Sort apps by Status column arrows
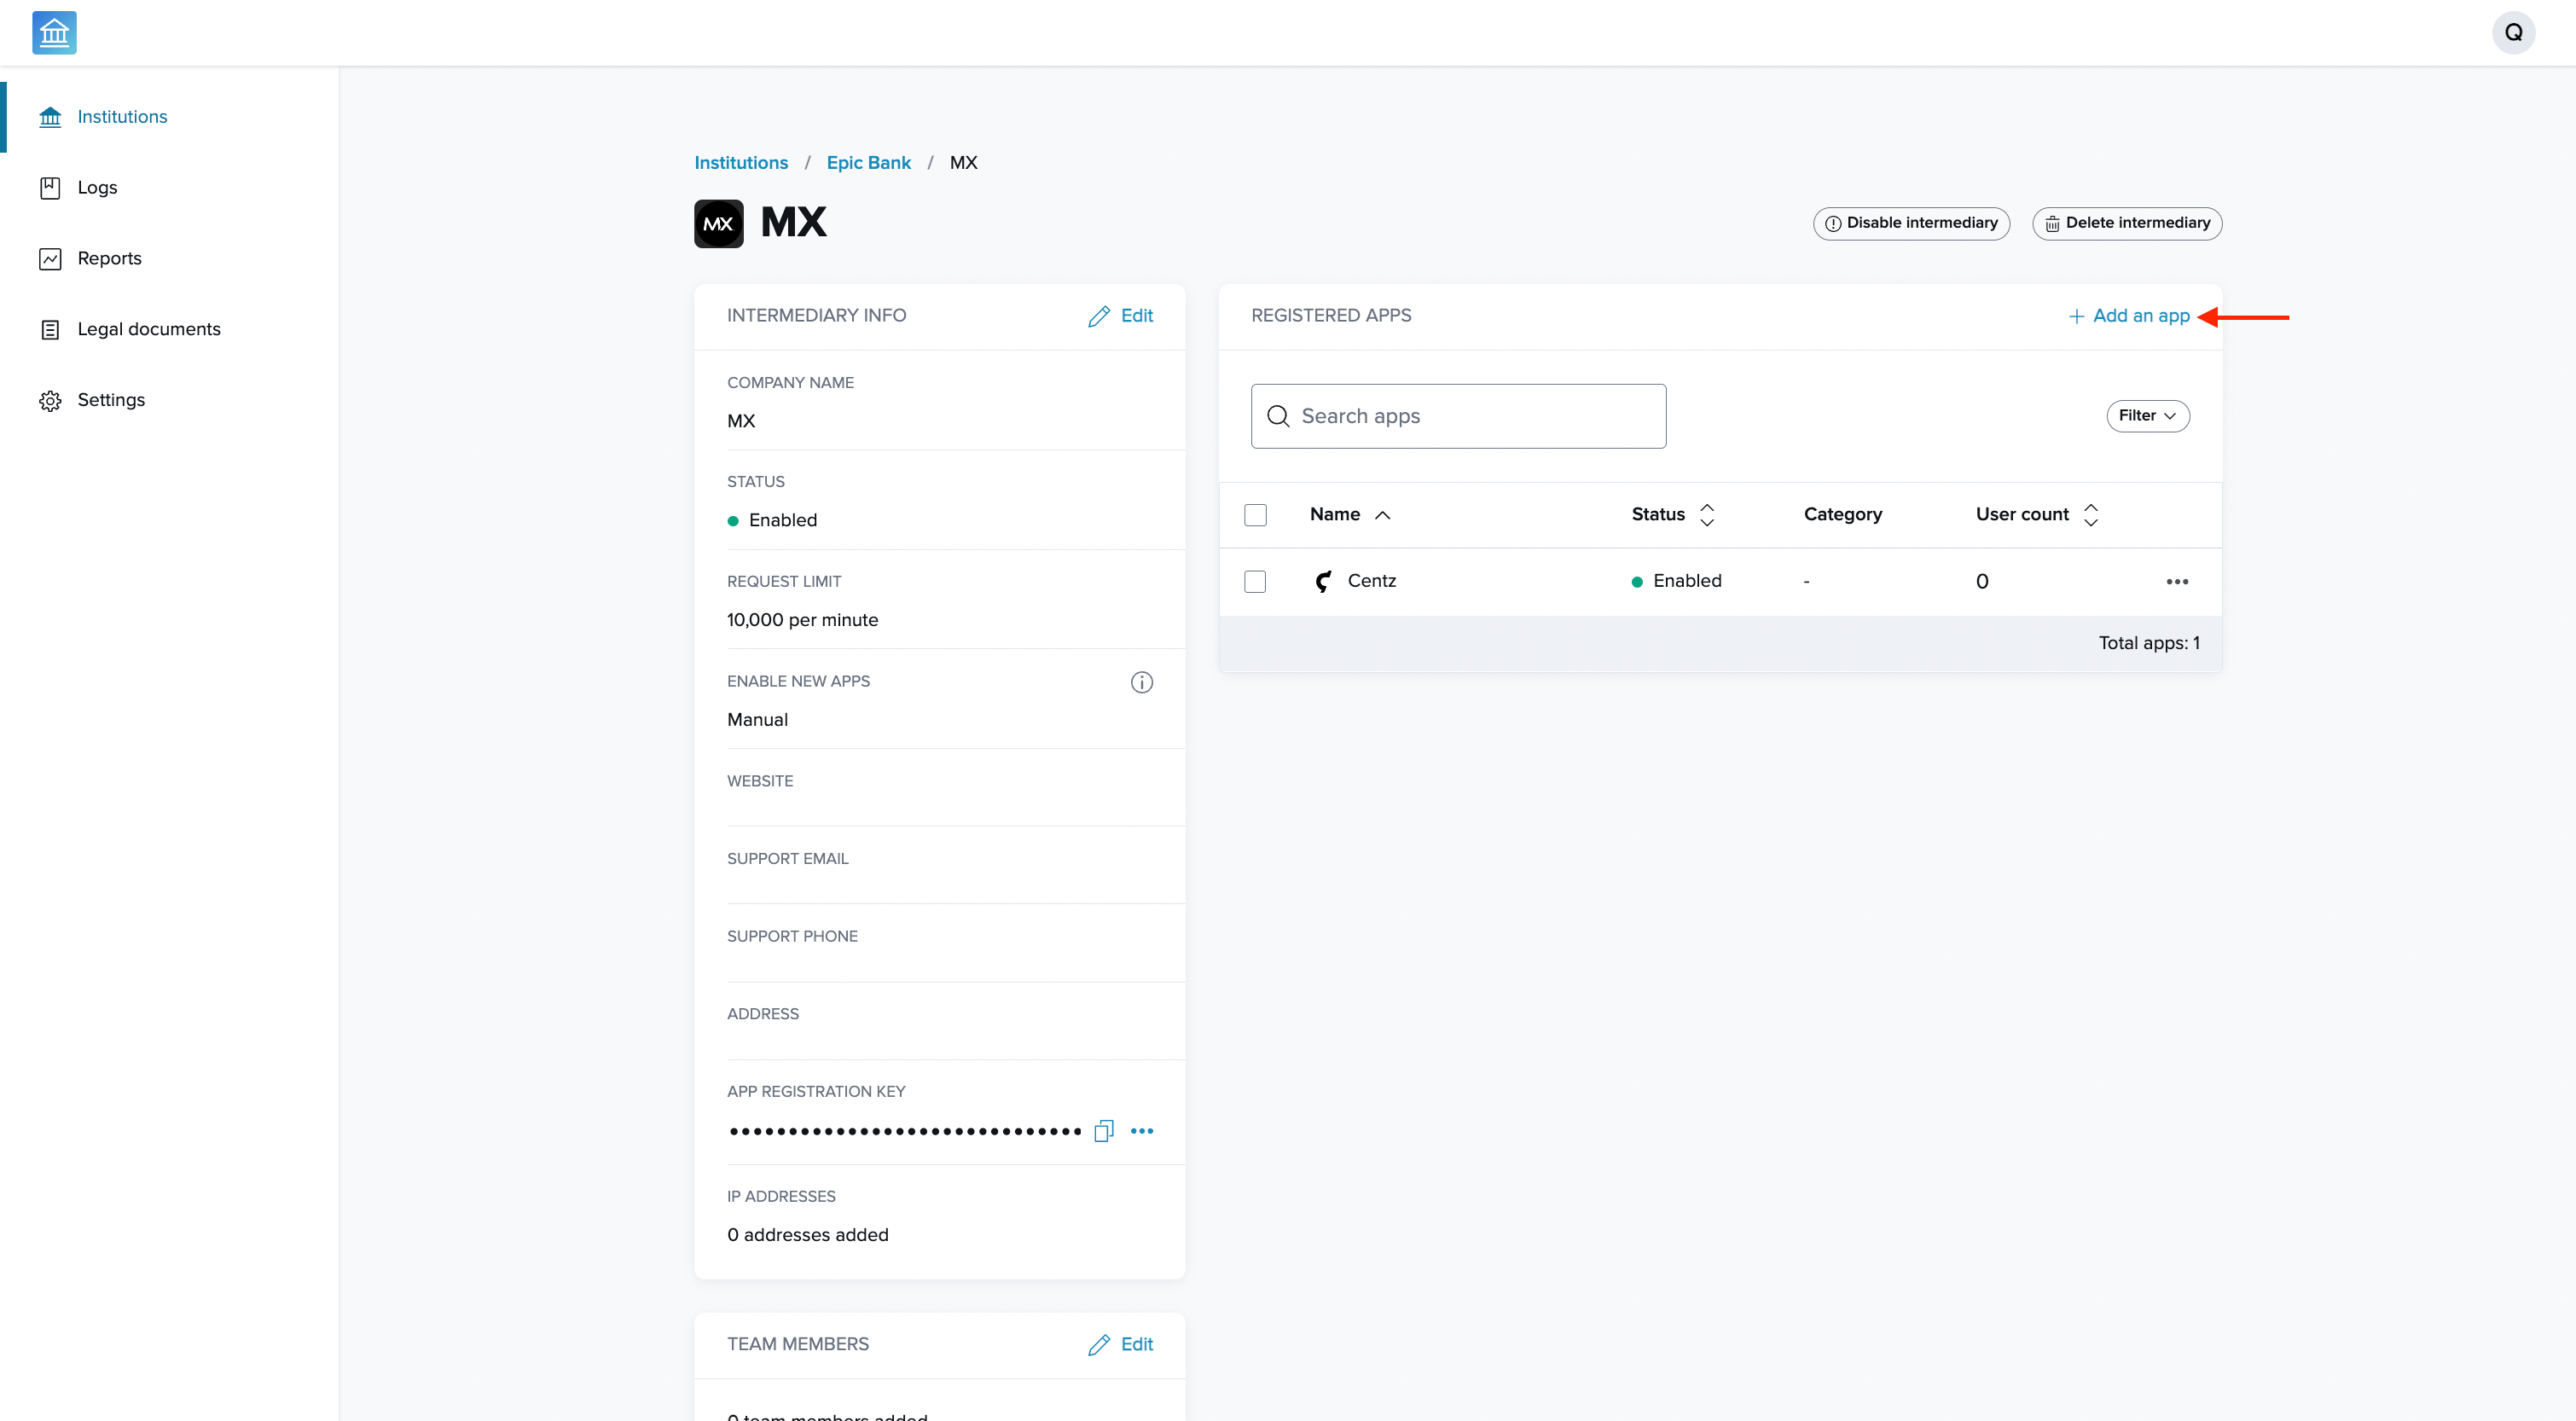Image resolution: width=2576 pixels, height=1421 pixels. click(x=1707, y=515)
